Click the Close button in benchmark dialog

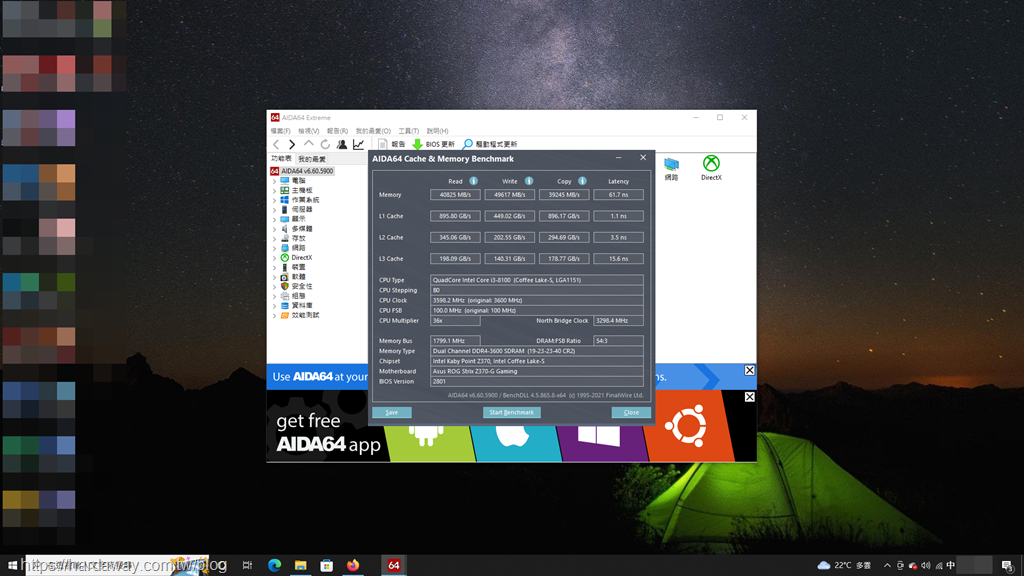point(631,413)
